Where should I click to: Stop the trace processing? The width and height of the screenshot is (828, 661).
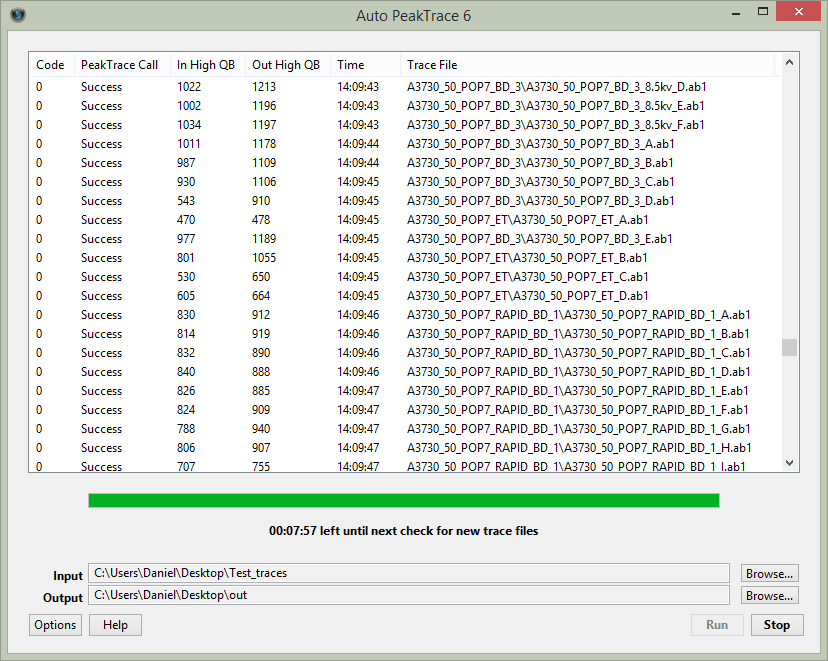(777, 625)
